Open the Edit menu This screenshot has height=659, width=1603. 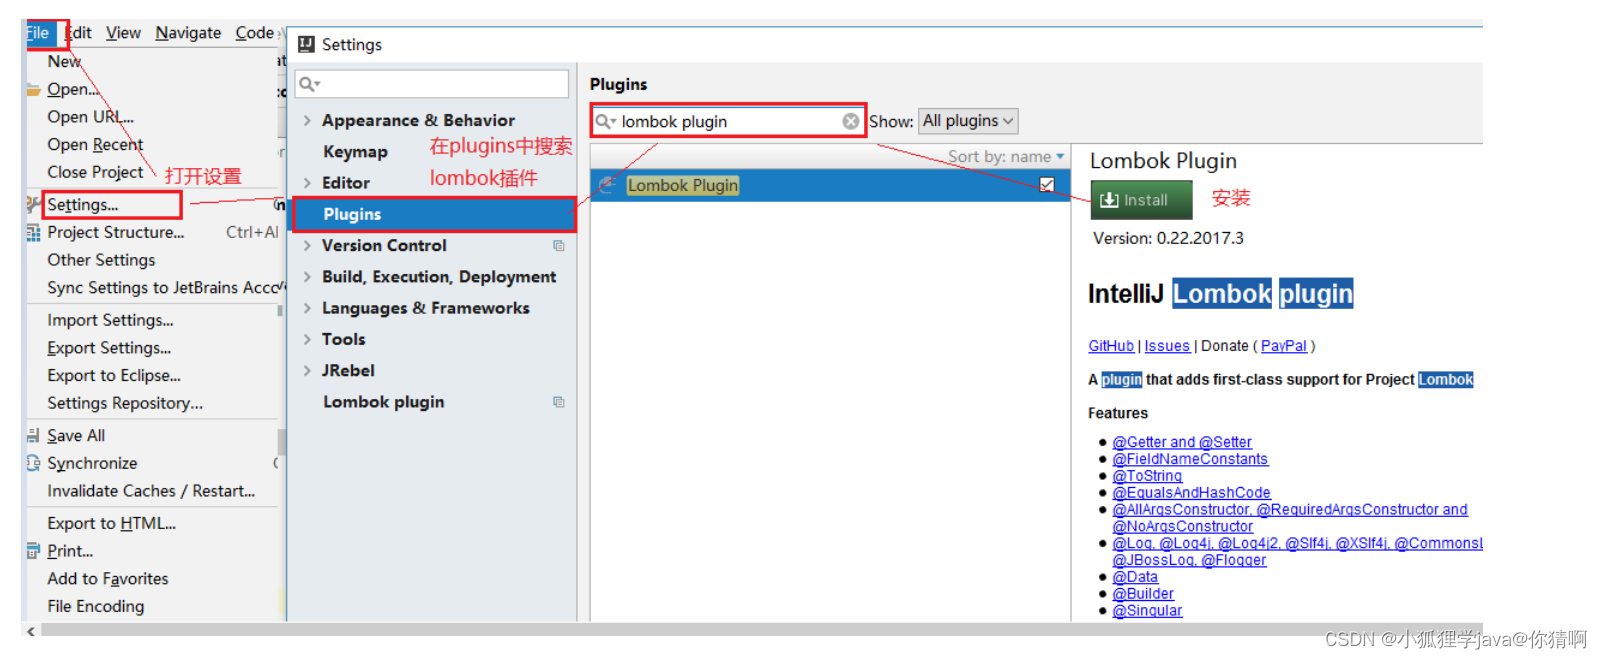tap(79, 33)
